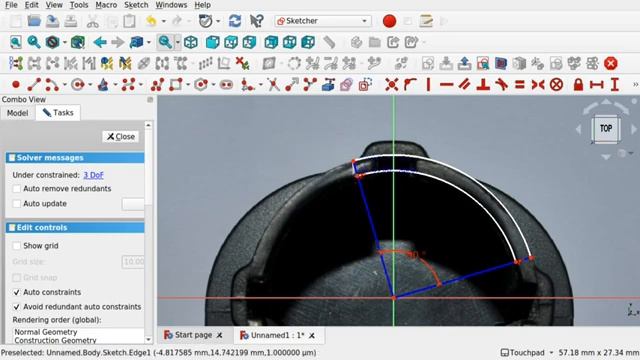Select the Create slot tool
Viewport: 640px width, 360px height.
tap(226, 85)
